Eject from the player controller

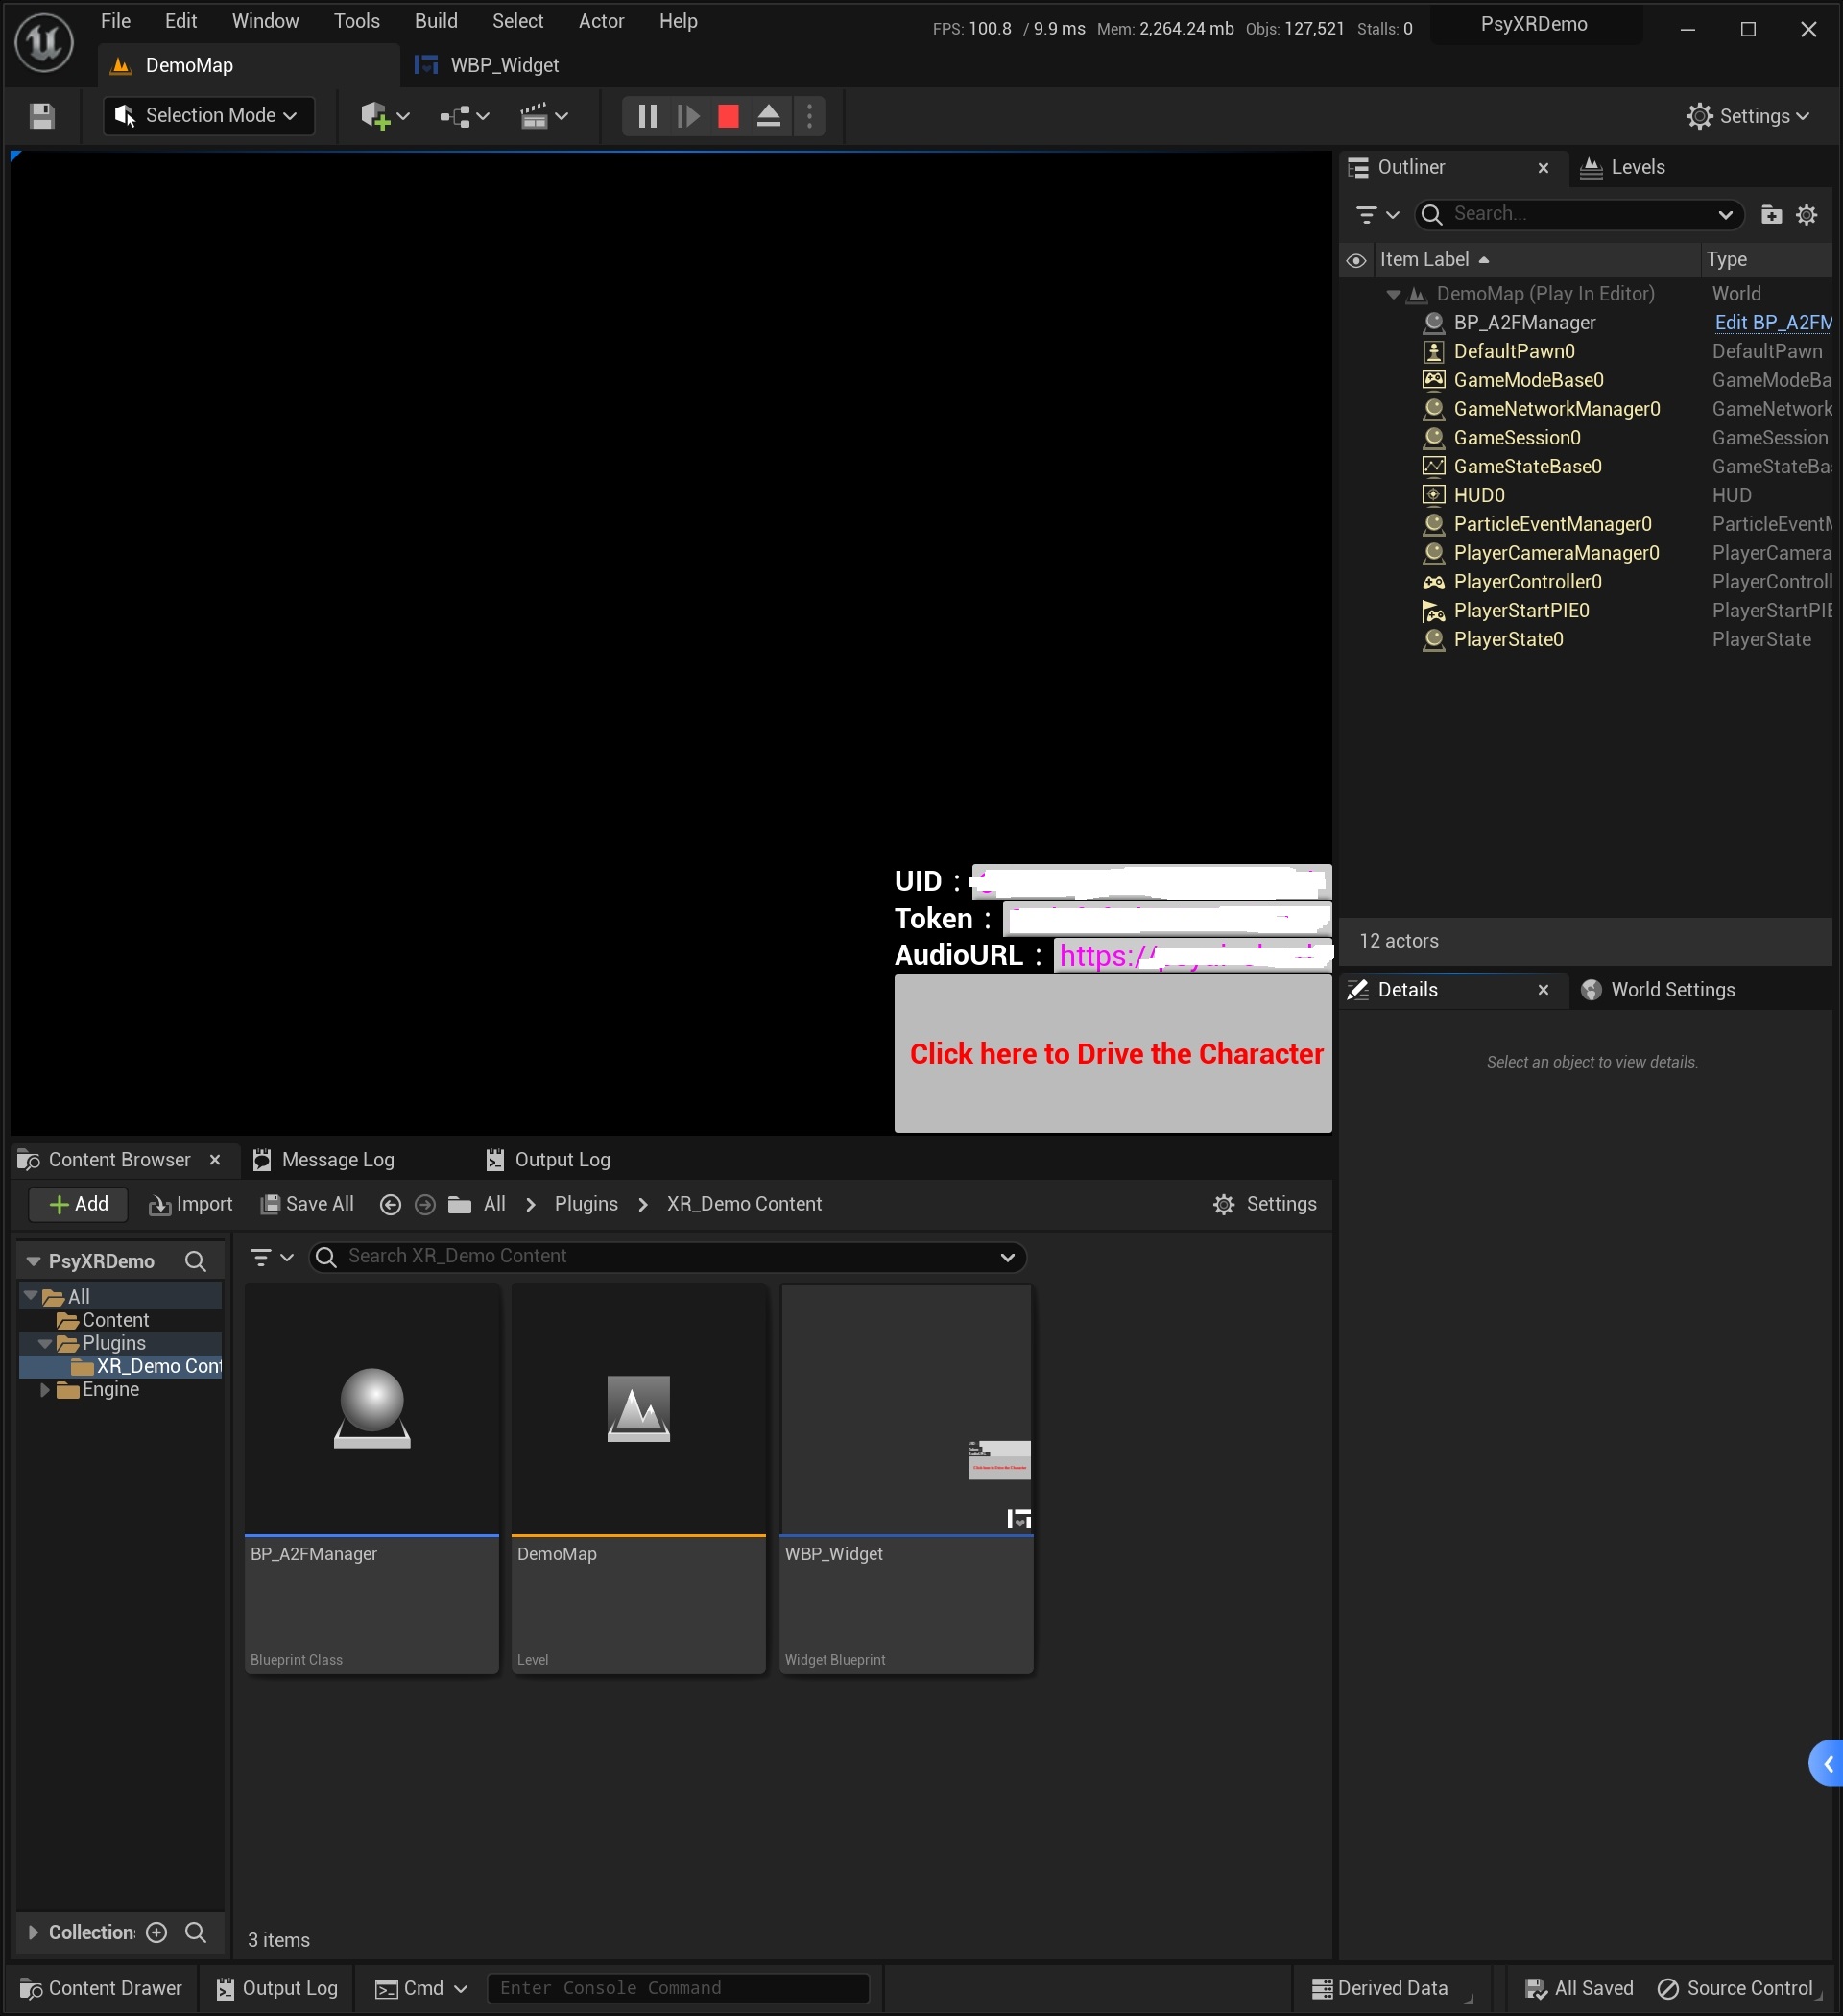768,116
